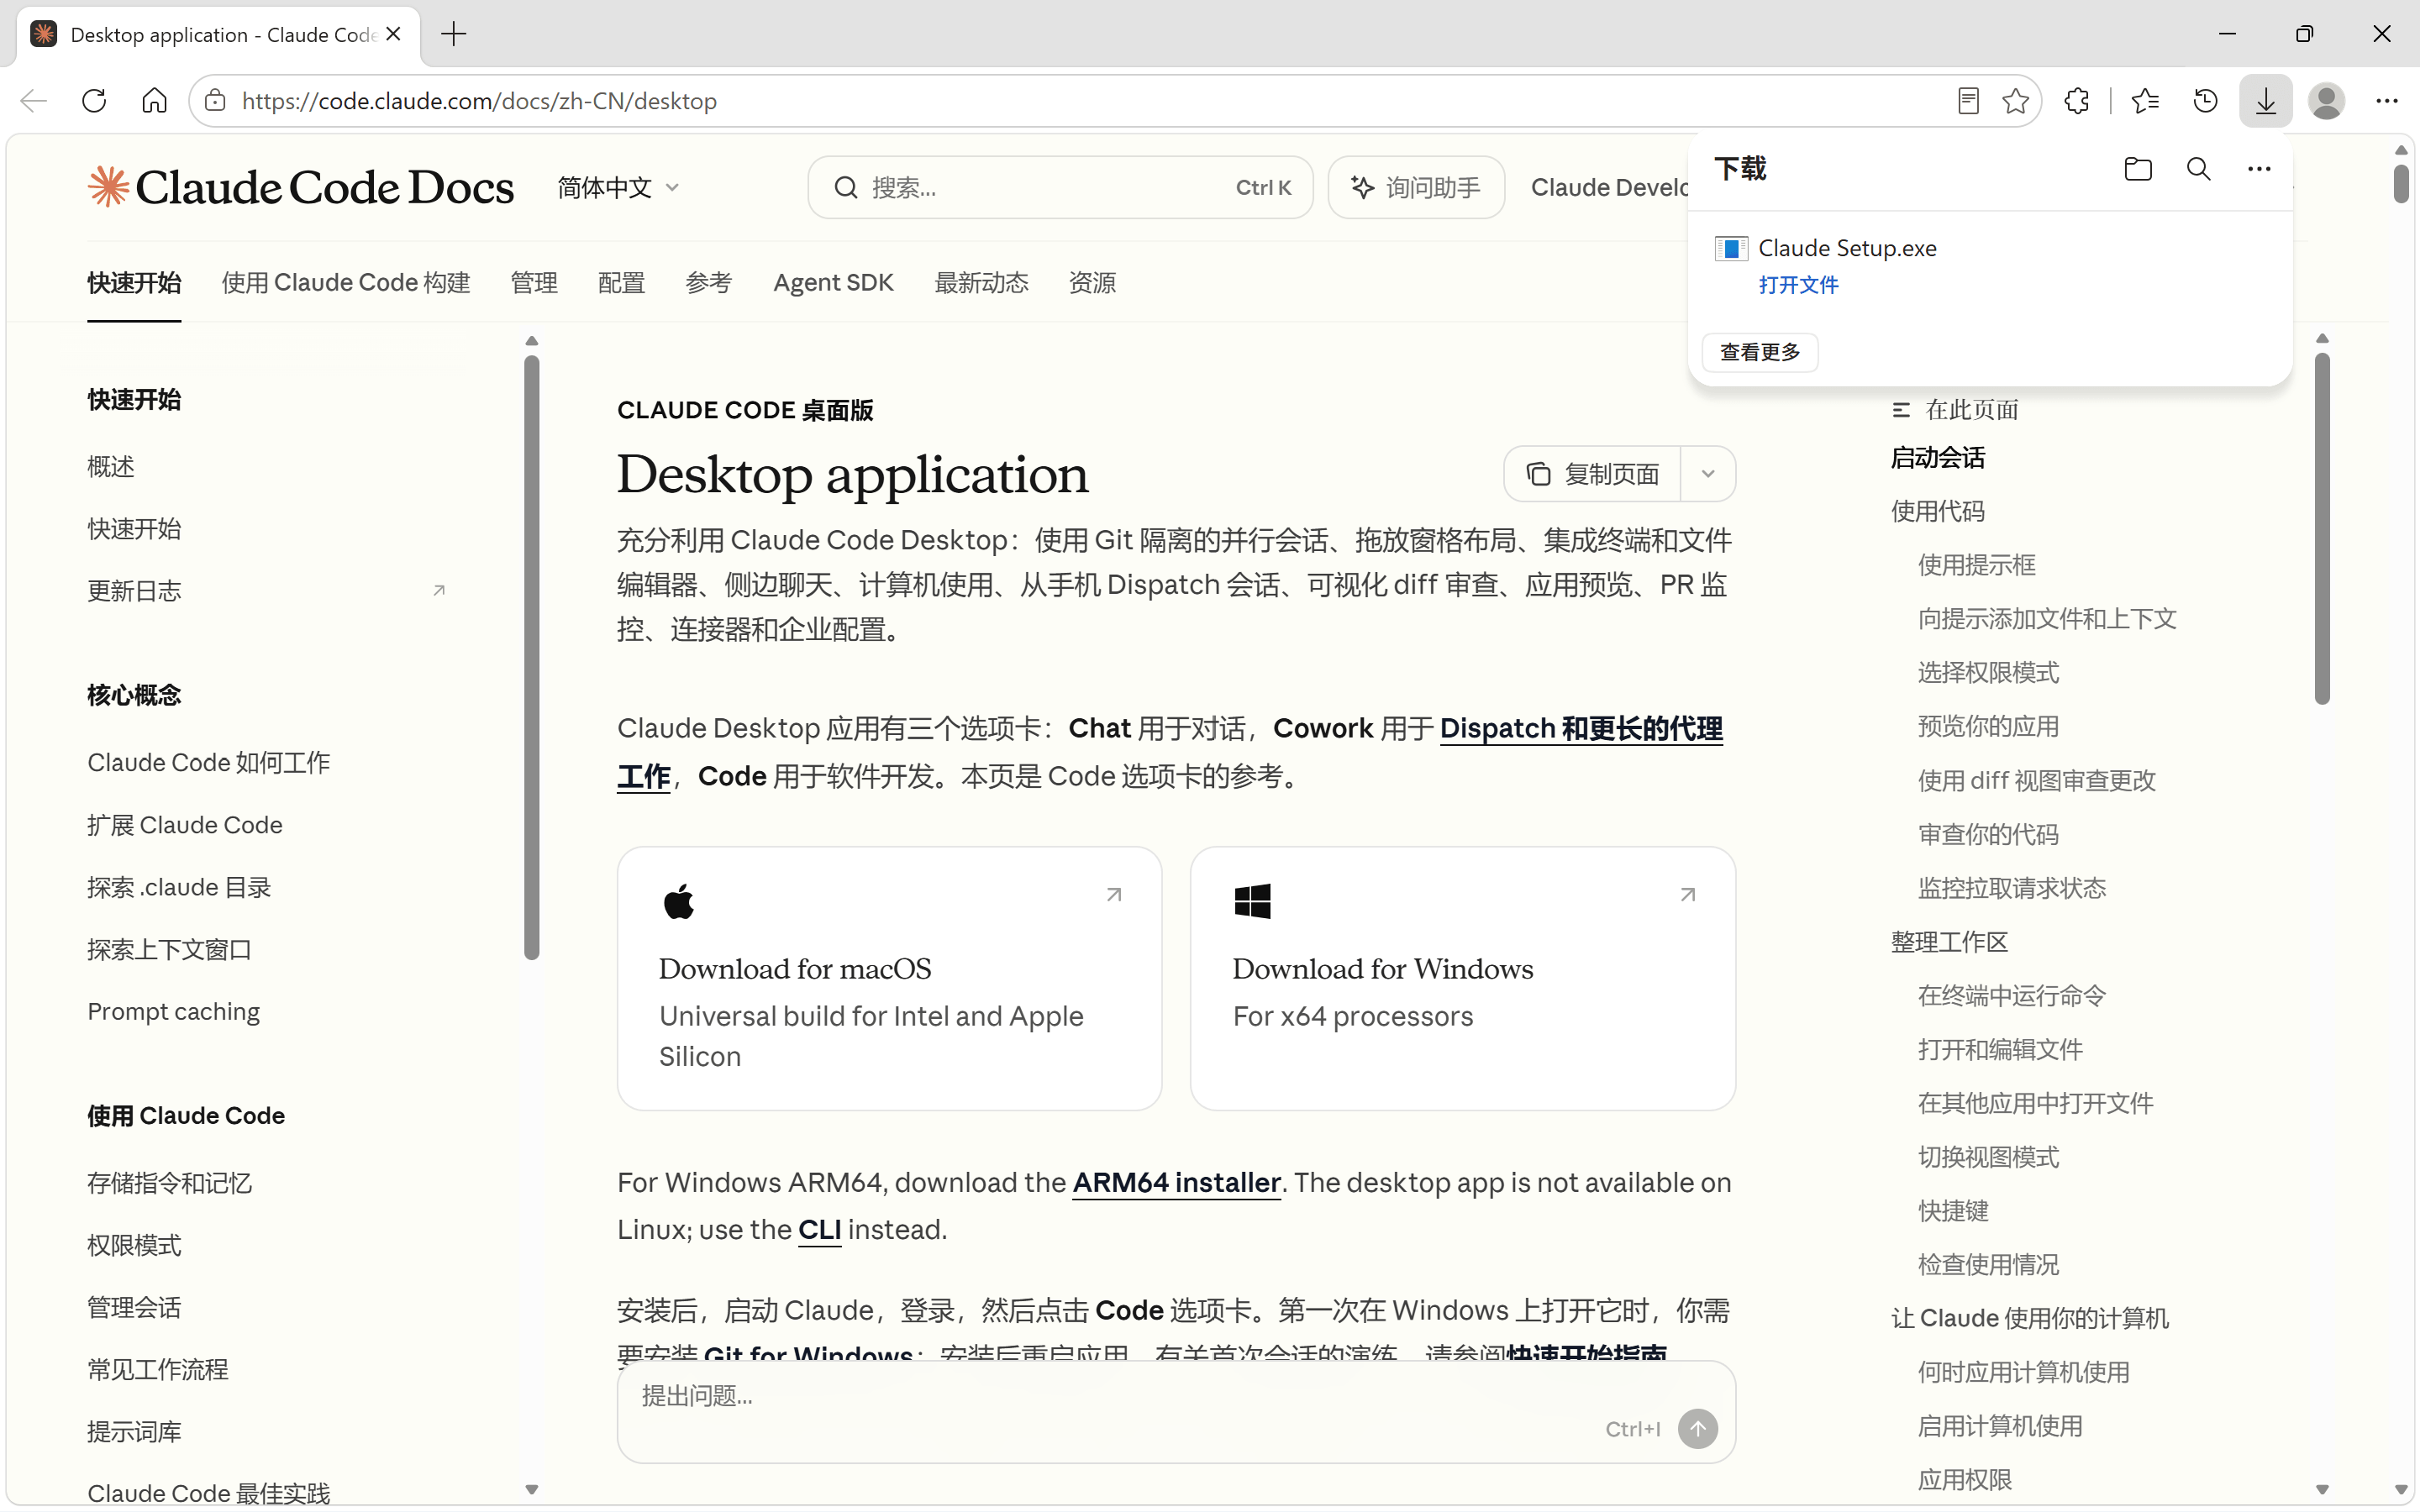Close the Desktop application tab
The width and height of the screenshot is (2420, 1512).
(x=393, y=34)
